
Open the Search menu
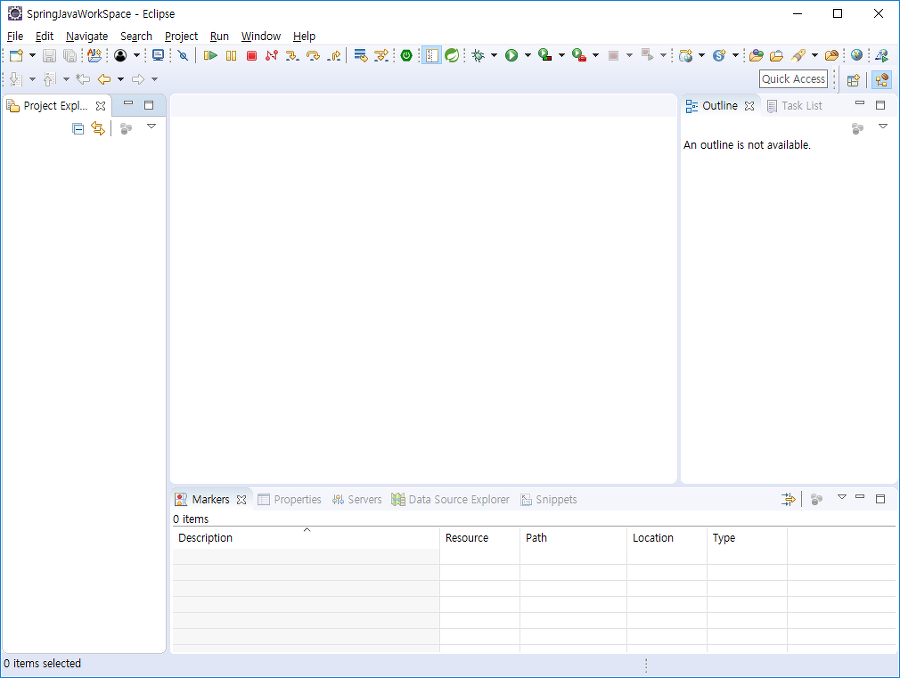pyautogui.click(x=136, y=36)
